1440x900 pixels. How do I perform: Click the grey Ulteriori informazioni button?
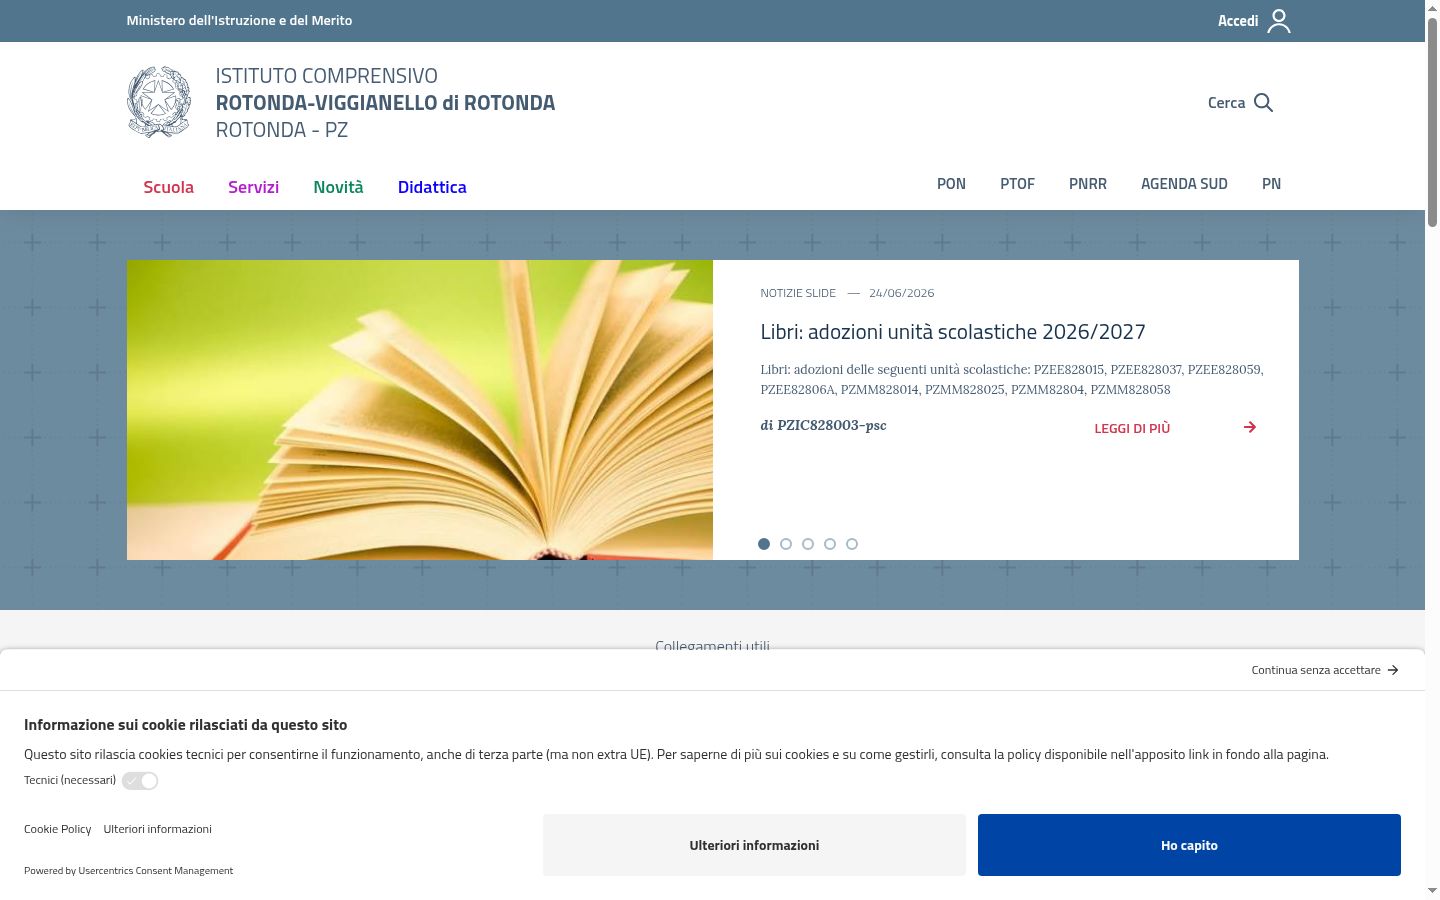(754, 845)
